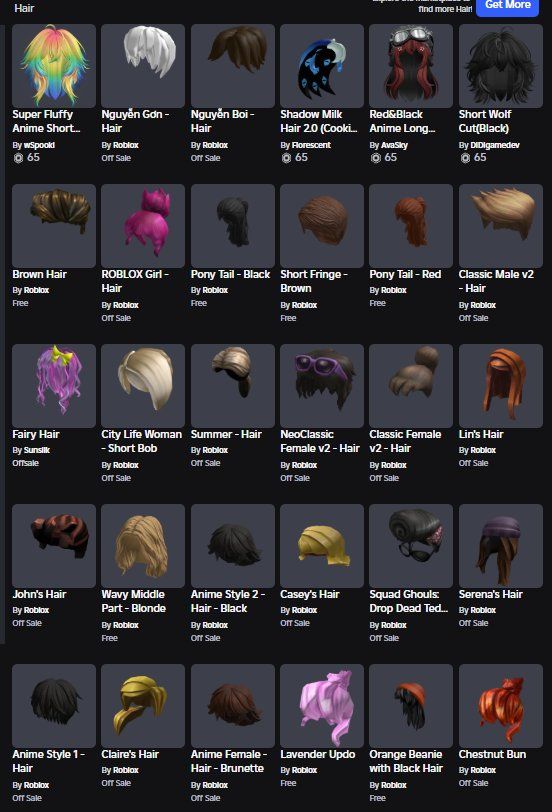Open the Classic Male v2 - Hair title
The image size is (552, 812).
[496, 281]
